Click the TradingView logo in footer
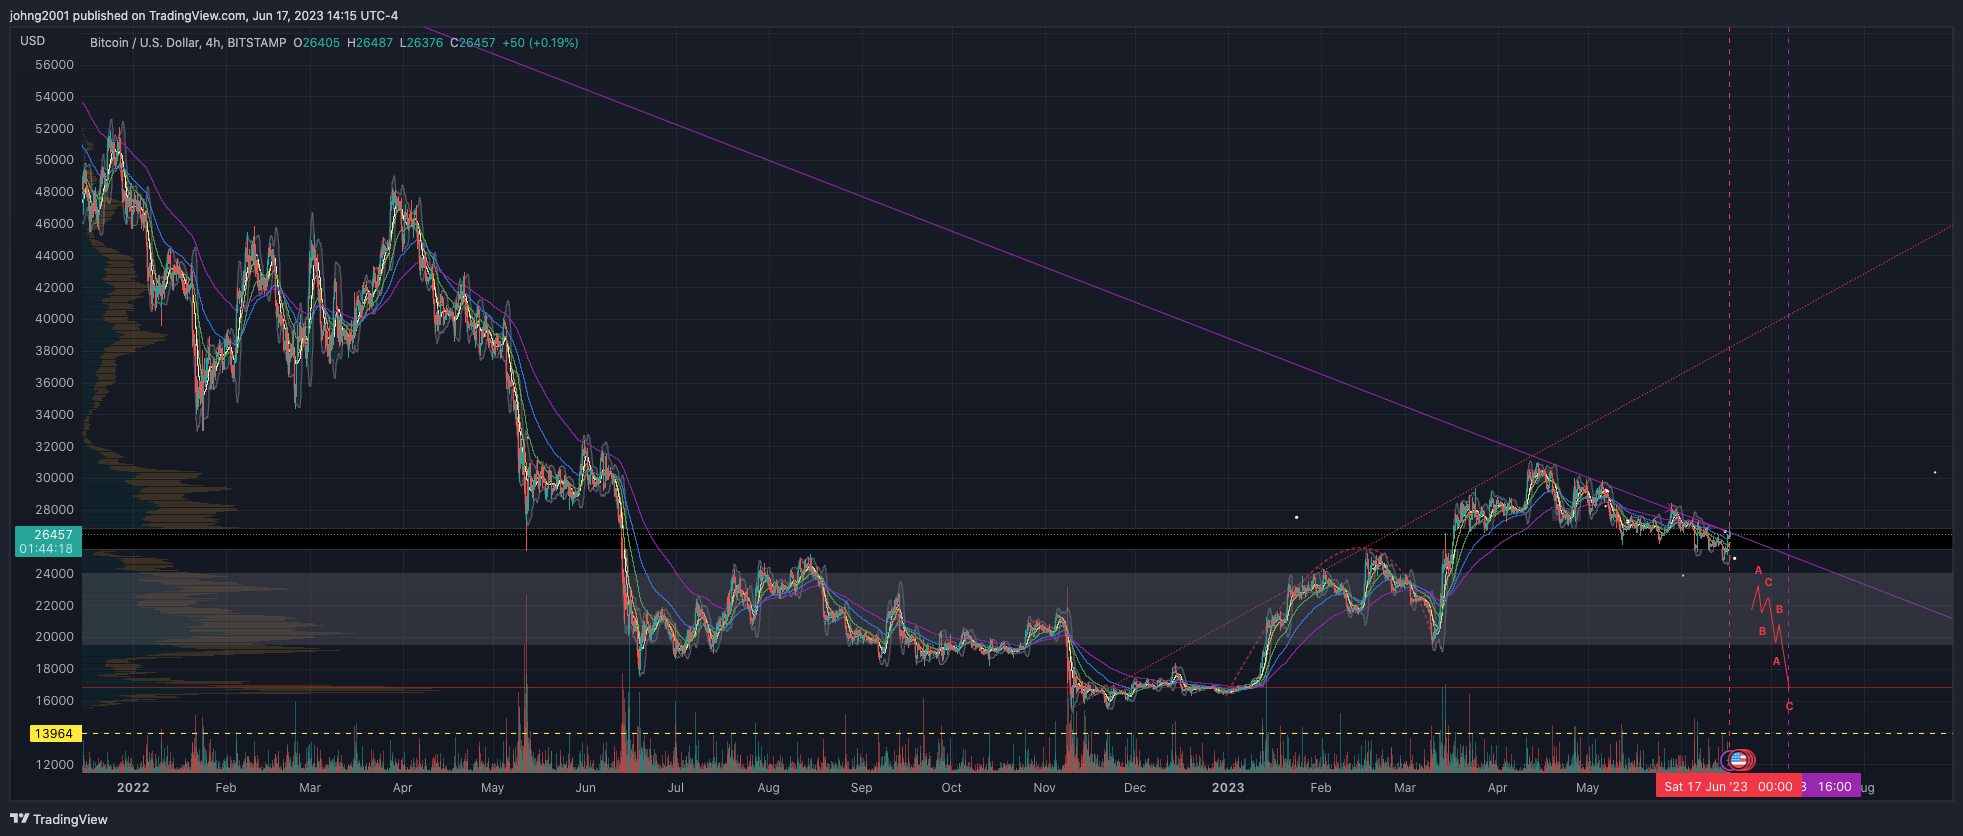The height and width of the screenshot is (836, 1963). coord(59,819)
